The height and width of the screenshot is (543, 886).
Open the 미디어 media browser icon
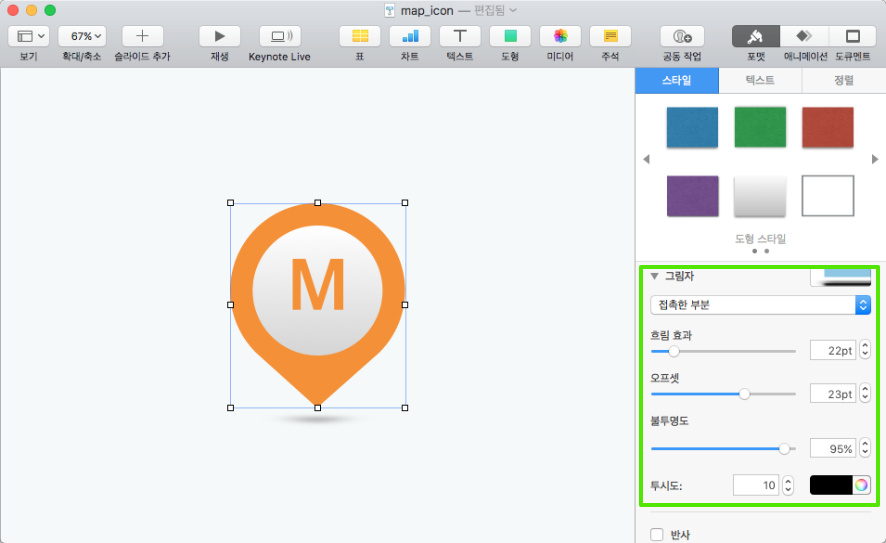click(x=560, y=36)
